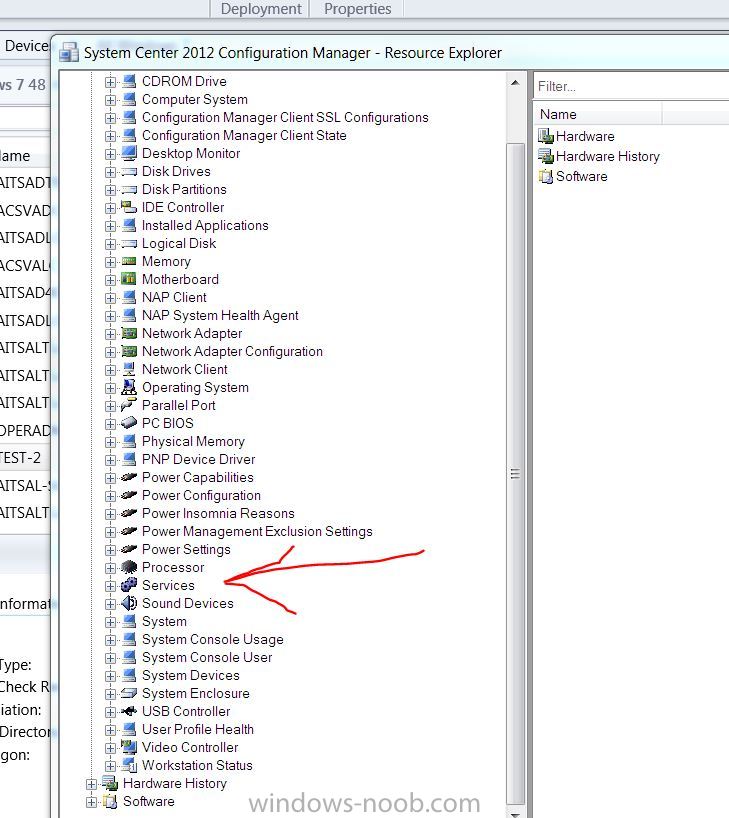
Task: Expand the Hardware History tree node
Action: (91, 784)
